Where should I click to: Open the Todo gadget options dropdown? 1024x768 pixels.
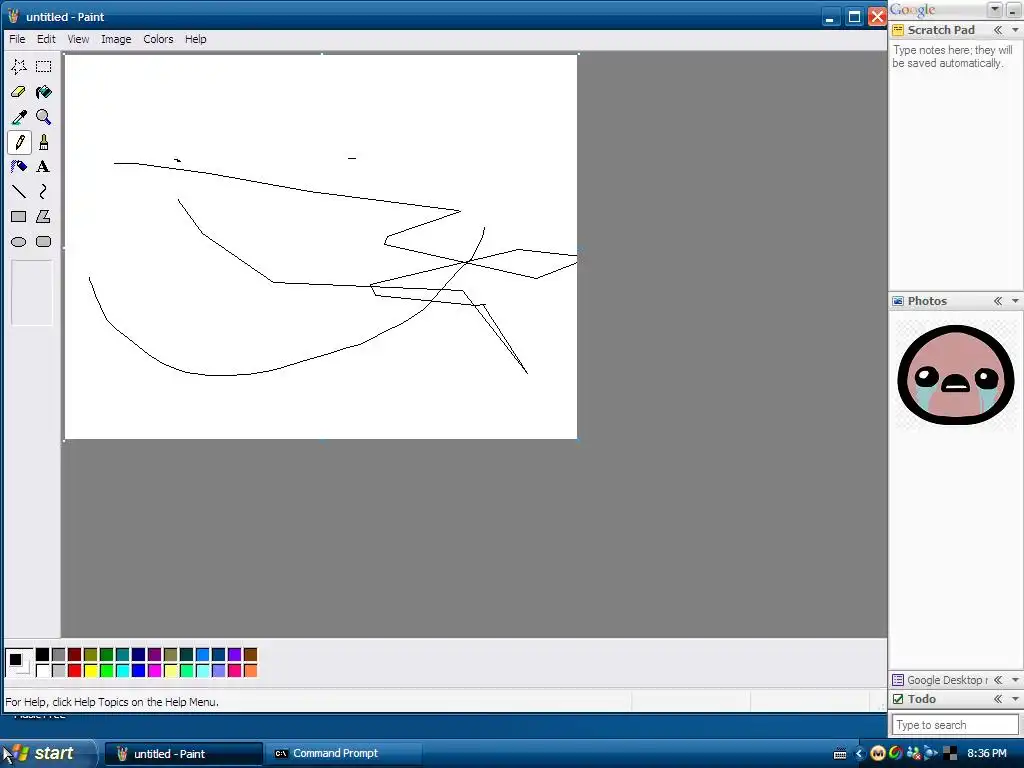pyautogui.click(x=1015, y=699)
